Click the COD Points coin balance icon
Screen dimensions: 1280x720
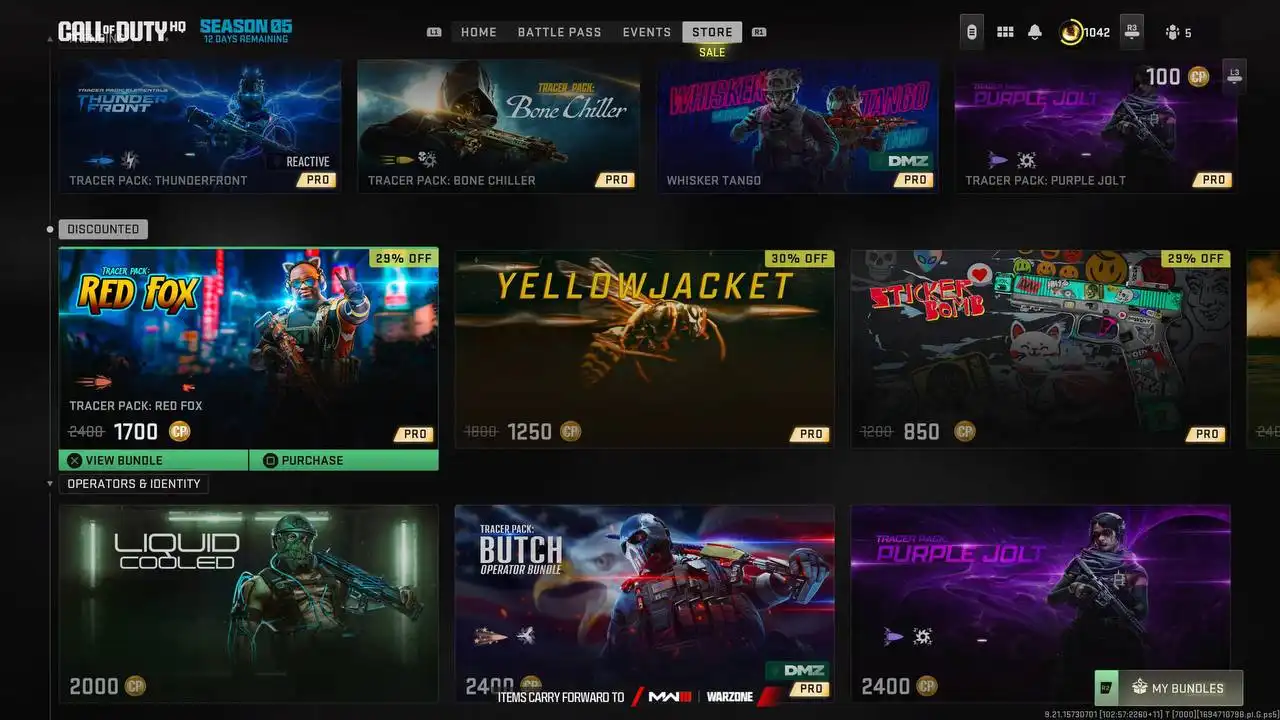click(1071, 32)
